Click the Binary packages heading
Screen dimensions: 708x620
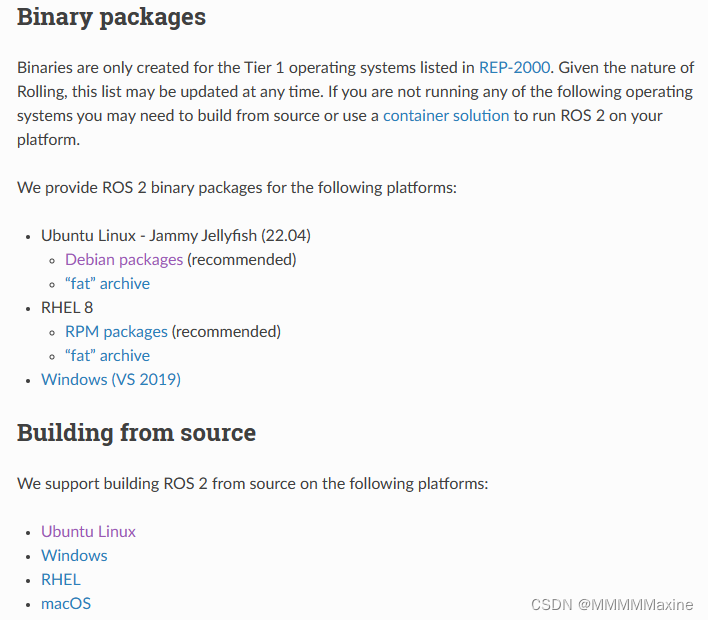(x=111, y=17)
